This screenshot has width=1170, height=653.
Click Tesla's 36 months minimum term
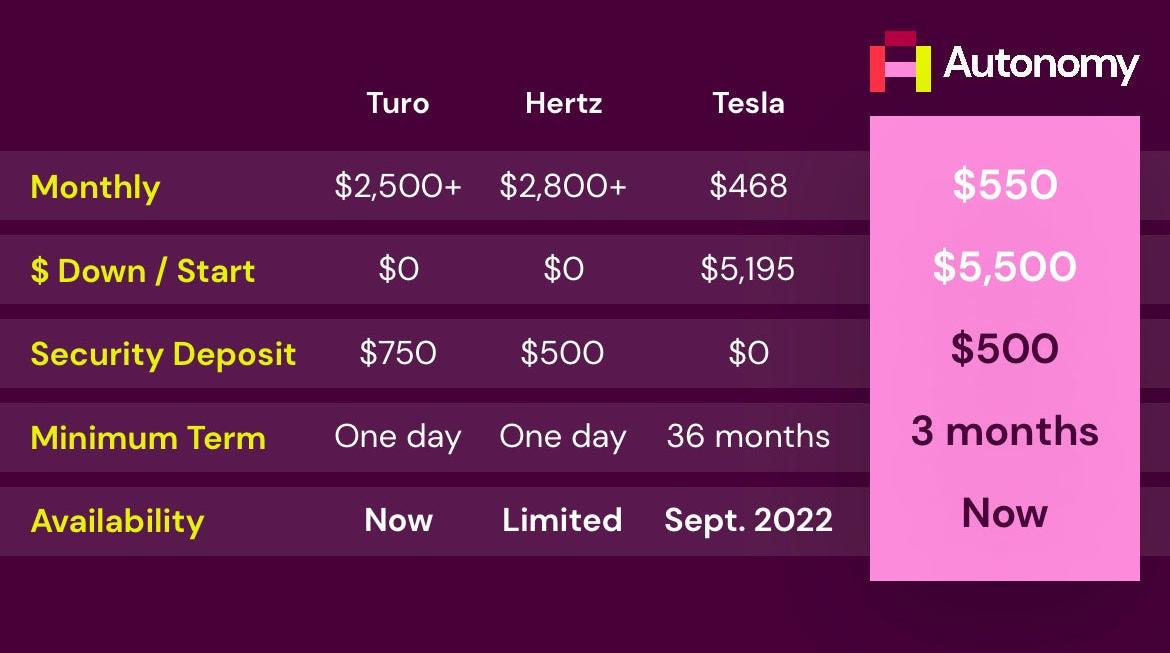click(x=748, y=437)
